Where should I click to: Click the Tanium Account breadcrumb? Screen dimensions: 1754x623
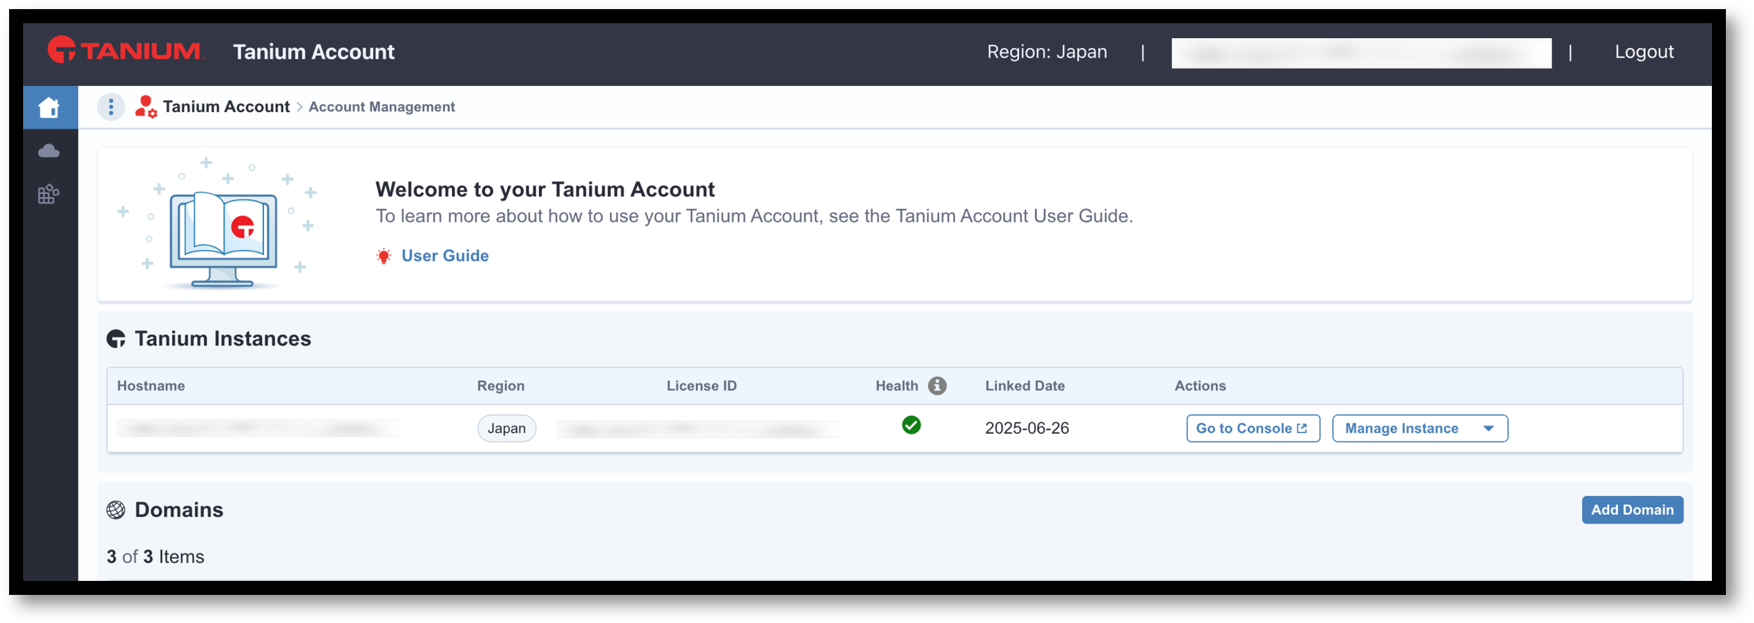tap(226, 106)
